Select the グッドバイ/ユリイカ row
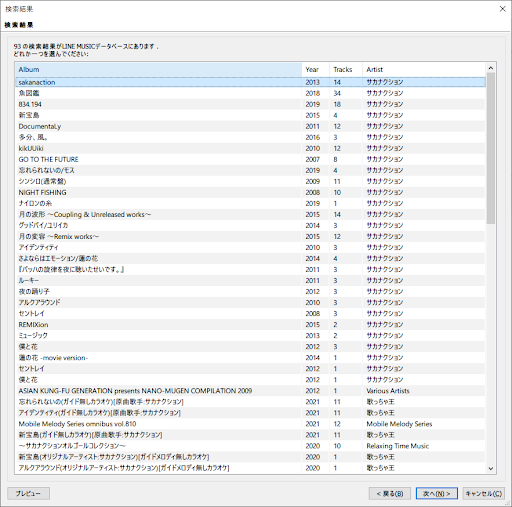 click(250, 225)
